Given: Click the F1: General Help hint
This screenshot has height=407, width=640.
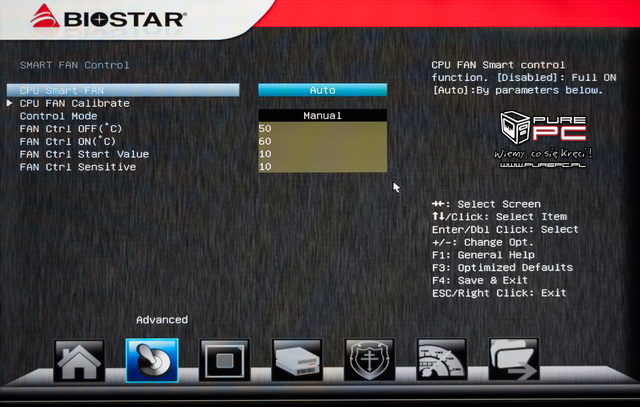Looking at the screenshot, I should coord(483,255).
